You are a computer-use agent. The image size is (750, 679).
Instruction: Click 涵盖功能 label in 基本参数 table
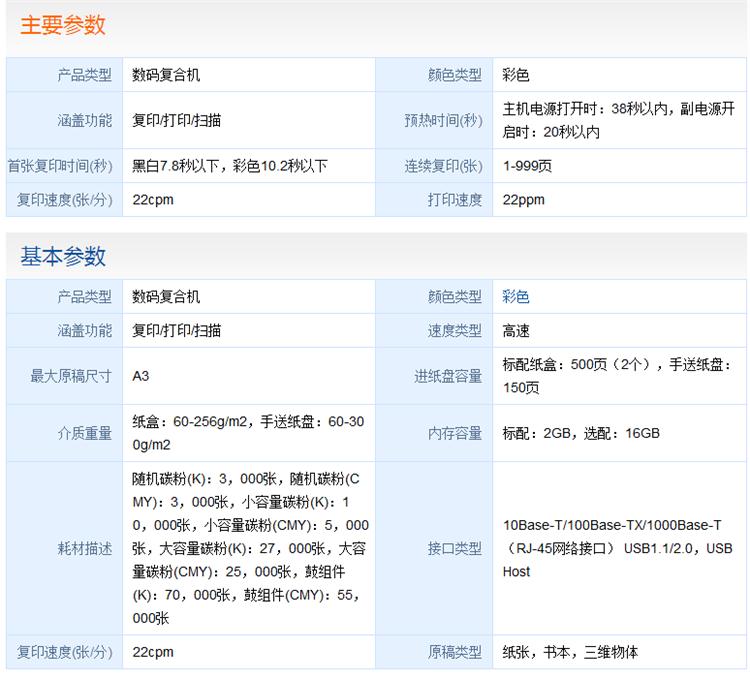tap(85, 331)
